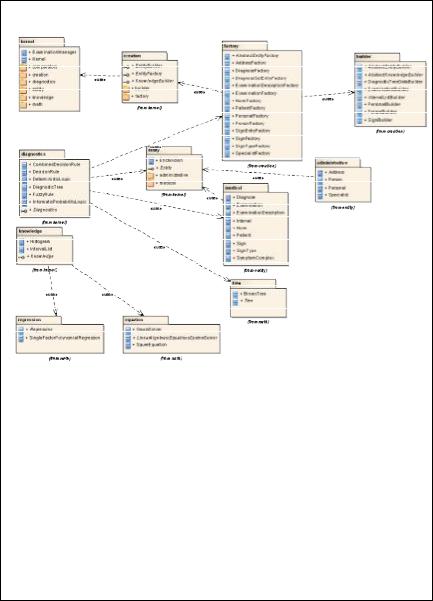Select the equation package title tab
433x601 pixels.
click(x=146, y=320)
